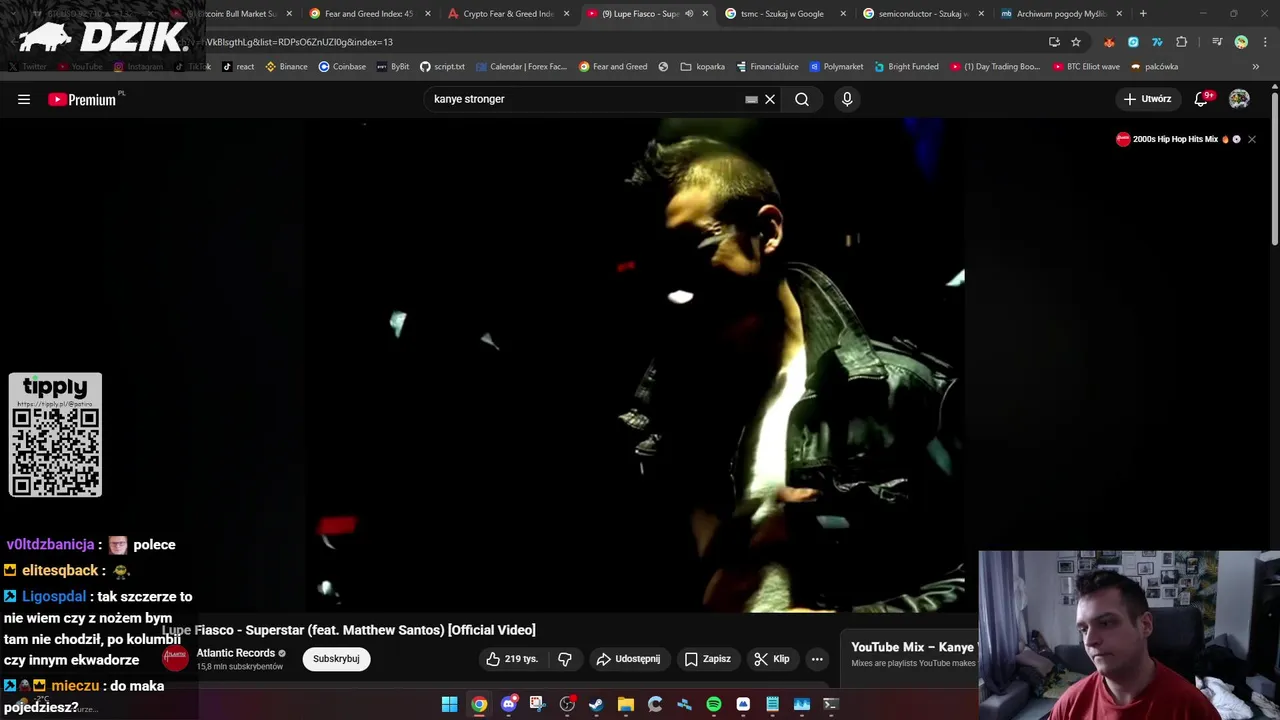Open the terminal from the taskbar
Screen dimensions: 1280x720
point(830,705)
